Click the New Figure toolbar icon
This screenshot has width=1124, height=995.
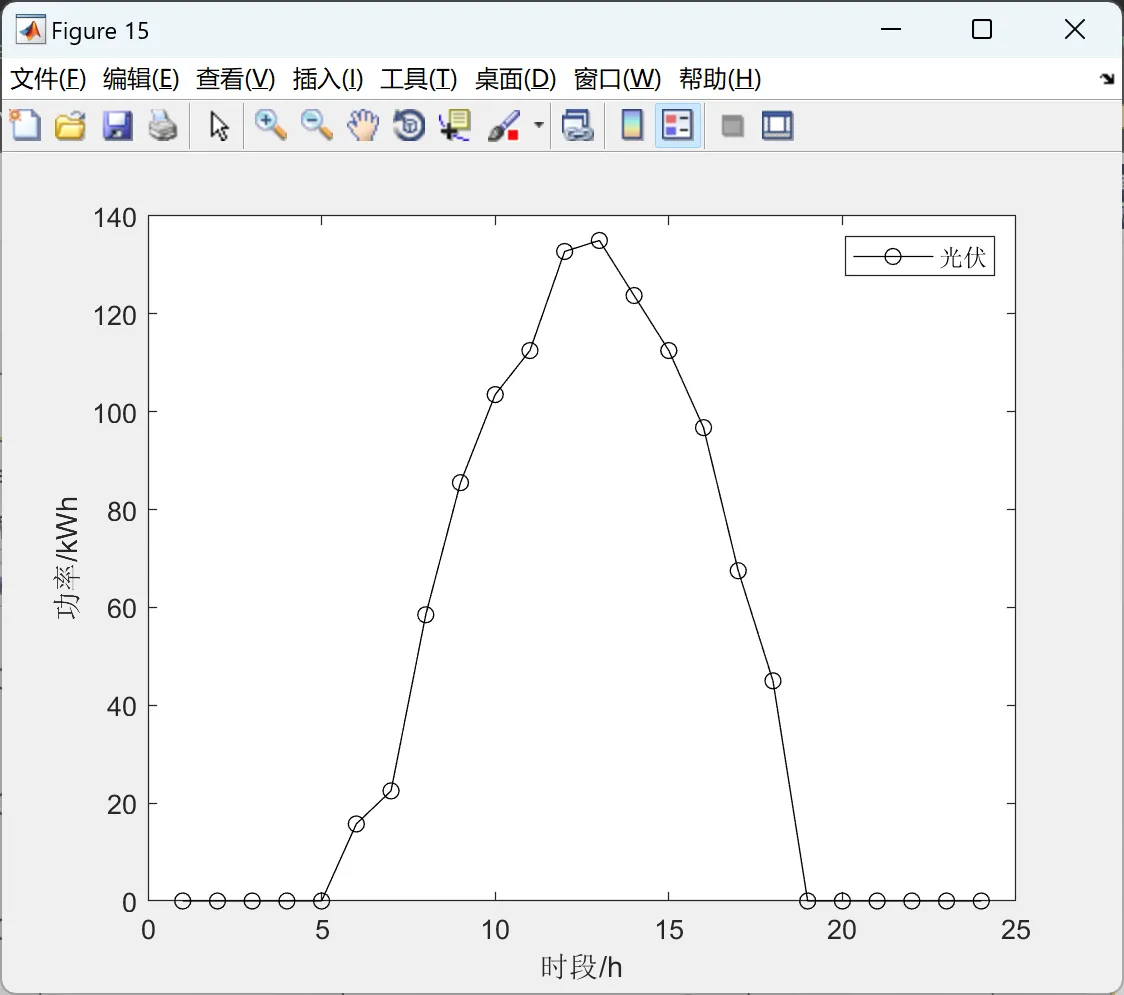pos(25,125)
